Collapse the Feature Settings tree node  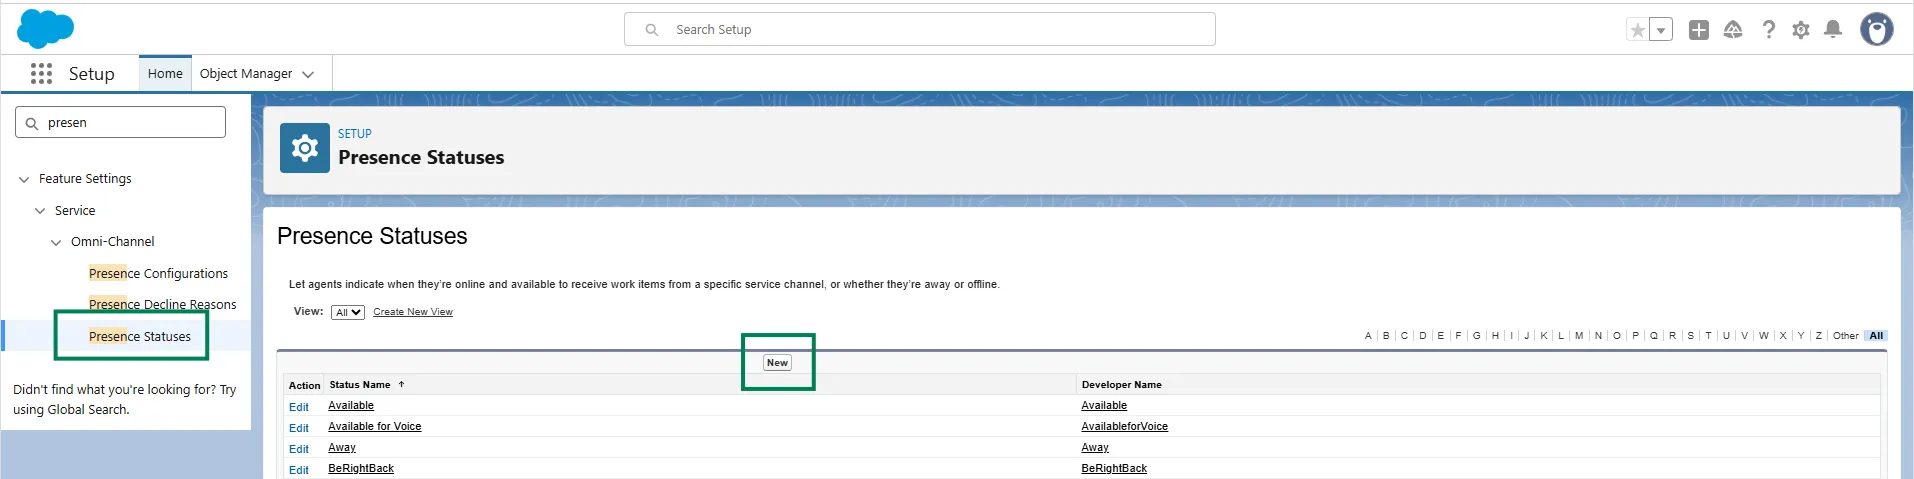point(24,179)
